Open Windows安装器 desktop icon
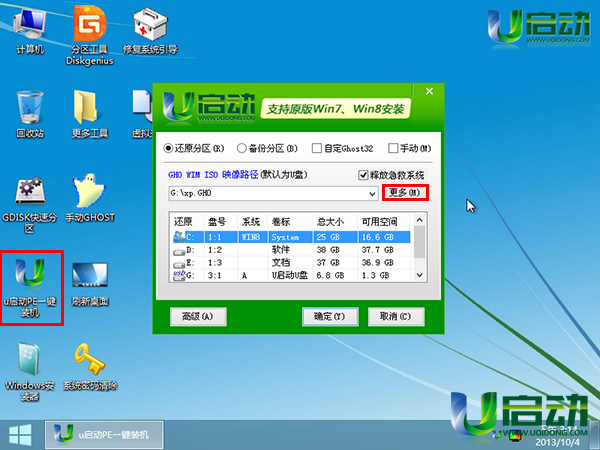 pyautogui.click(x=29, y=371)
